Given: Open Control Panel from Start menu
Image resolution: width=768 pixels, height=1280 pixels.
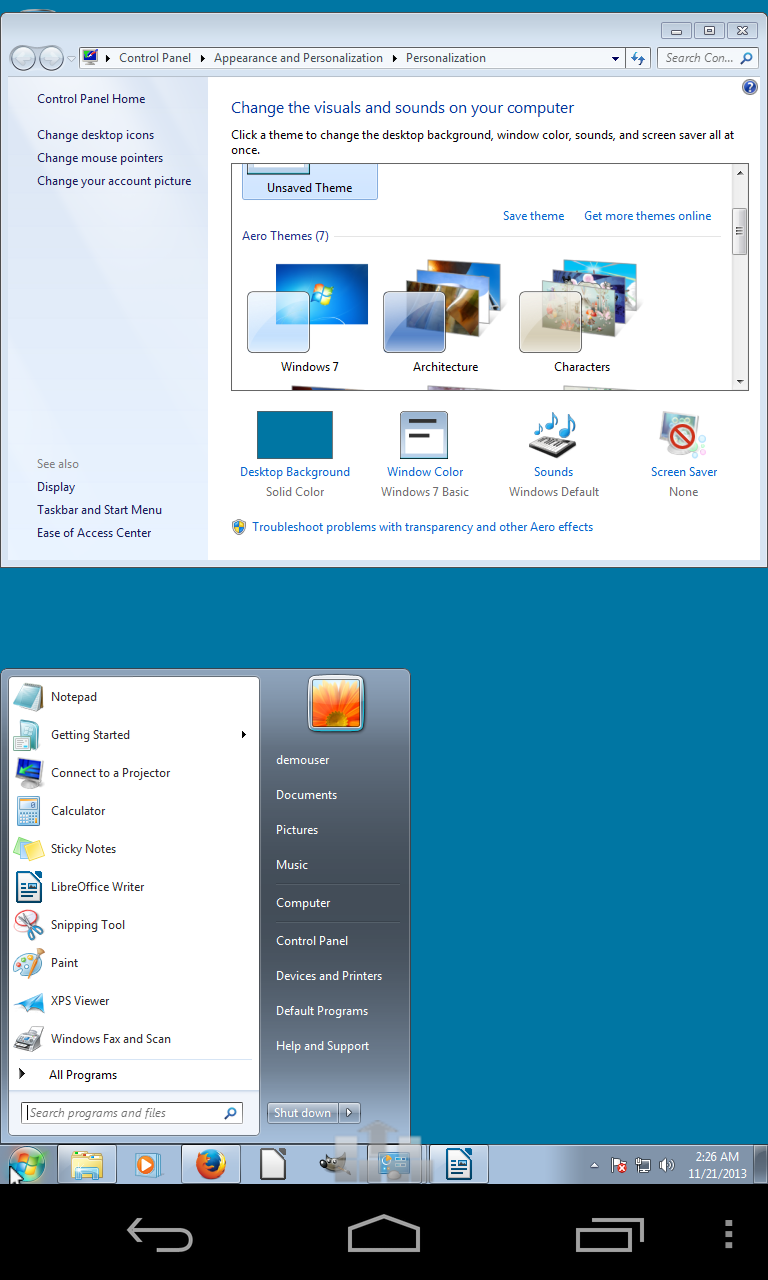Looking at the screenshot, I should pos(312,941).
